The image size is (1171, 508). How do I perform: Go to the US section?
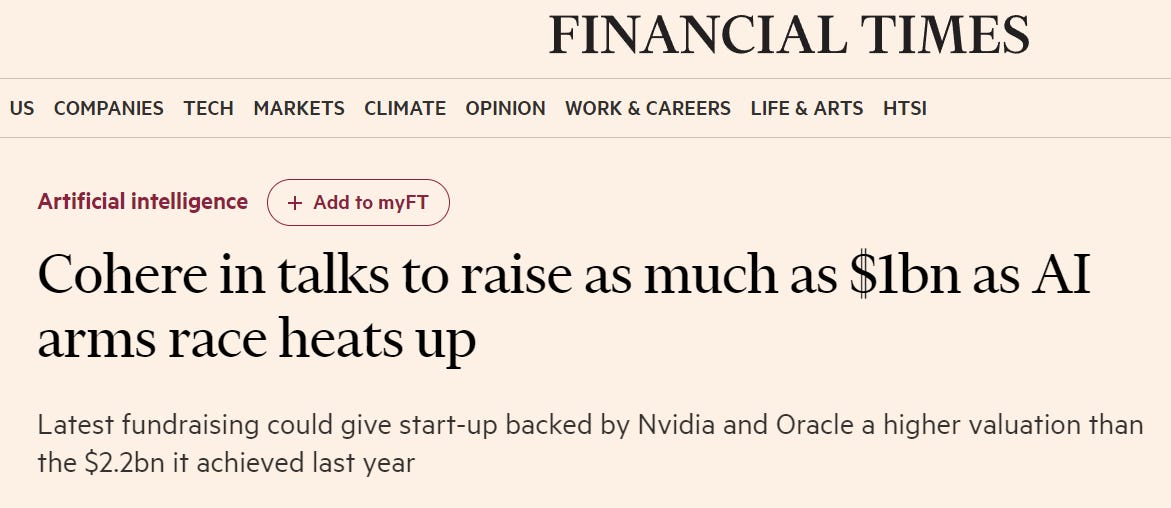(22, 109)
